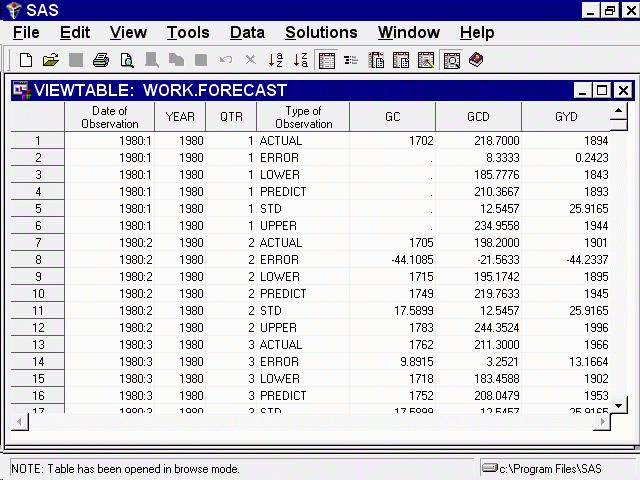
Task: Click the Type of Observation column header
Action: click(x=303, y=117)
